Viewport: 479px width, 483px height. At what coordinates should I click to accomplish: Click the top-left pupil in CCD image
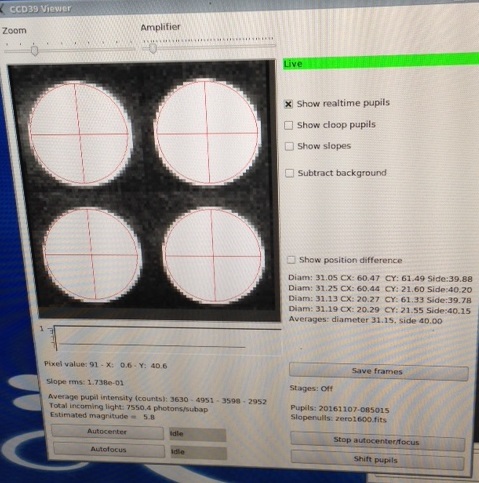[x=79, y=134]
